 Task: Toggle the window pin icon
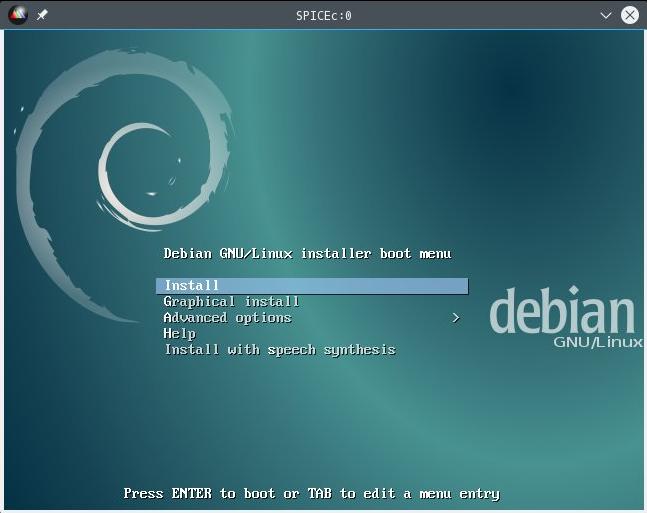42,16
